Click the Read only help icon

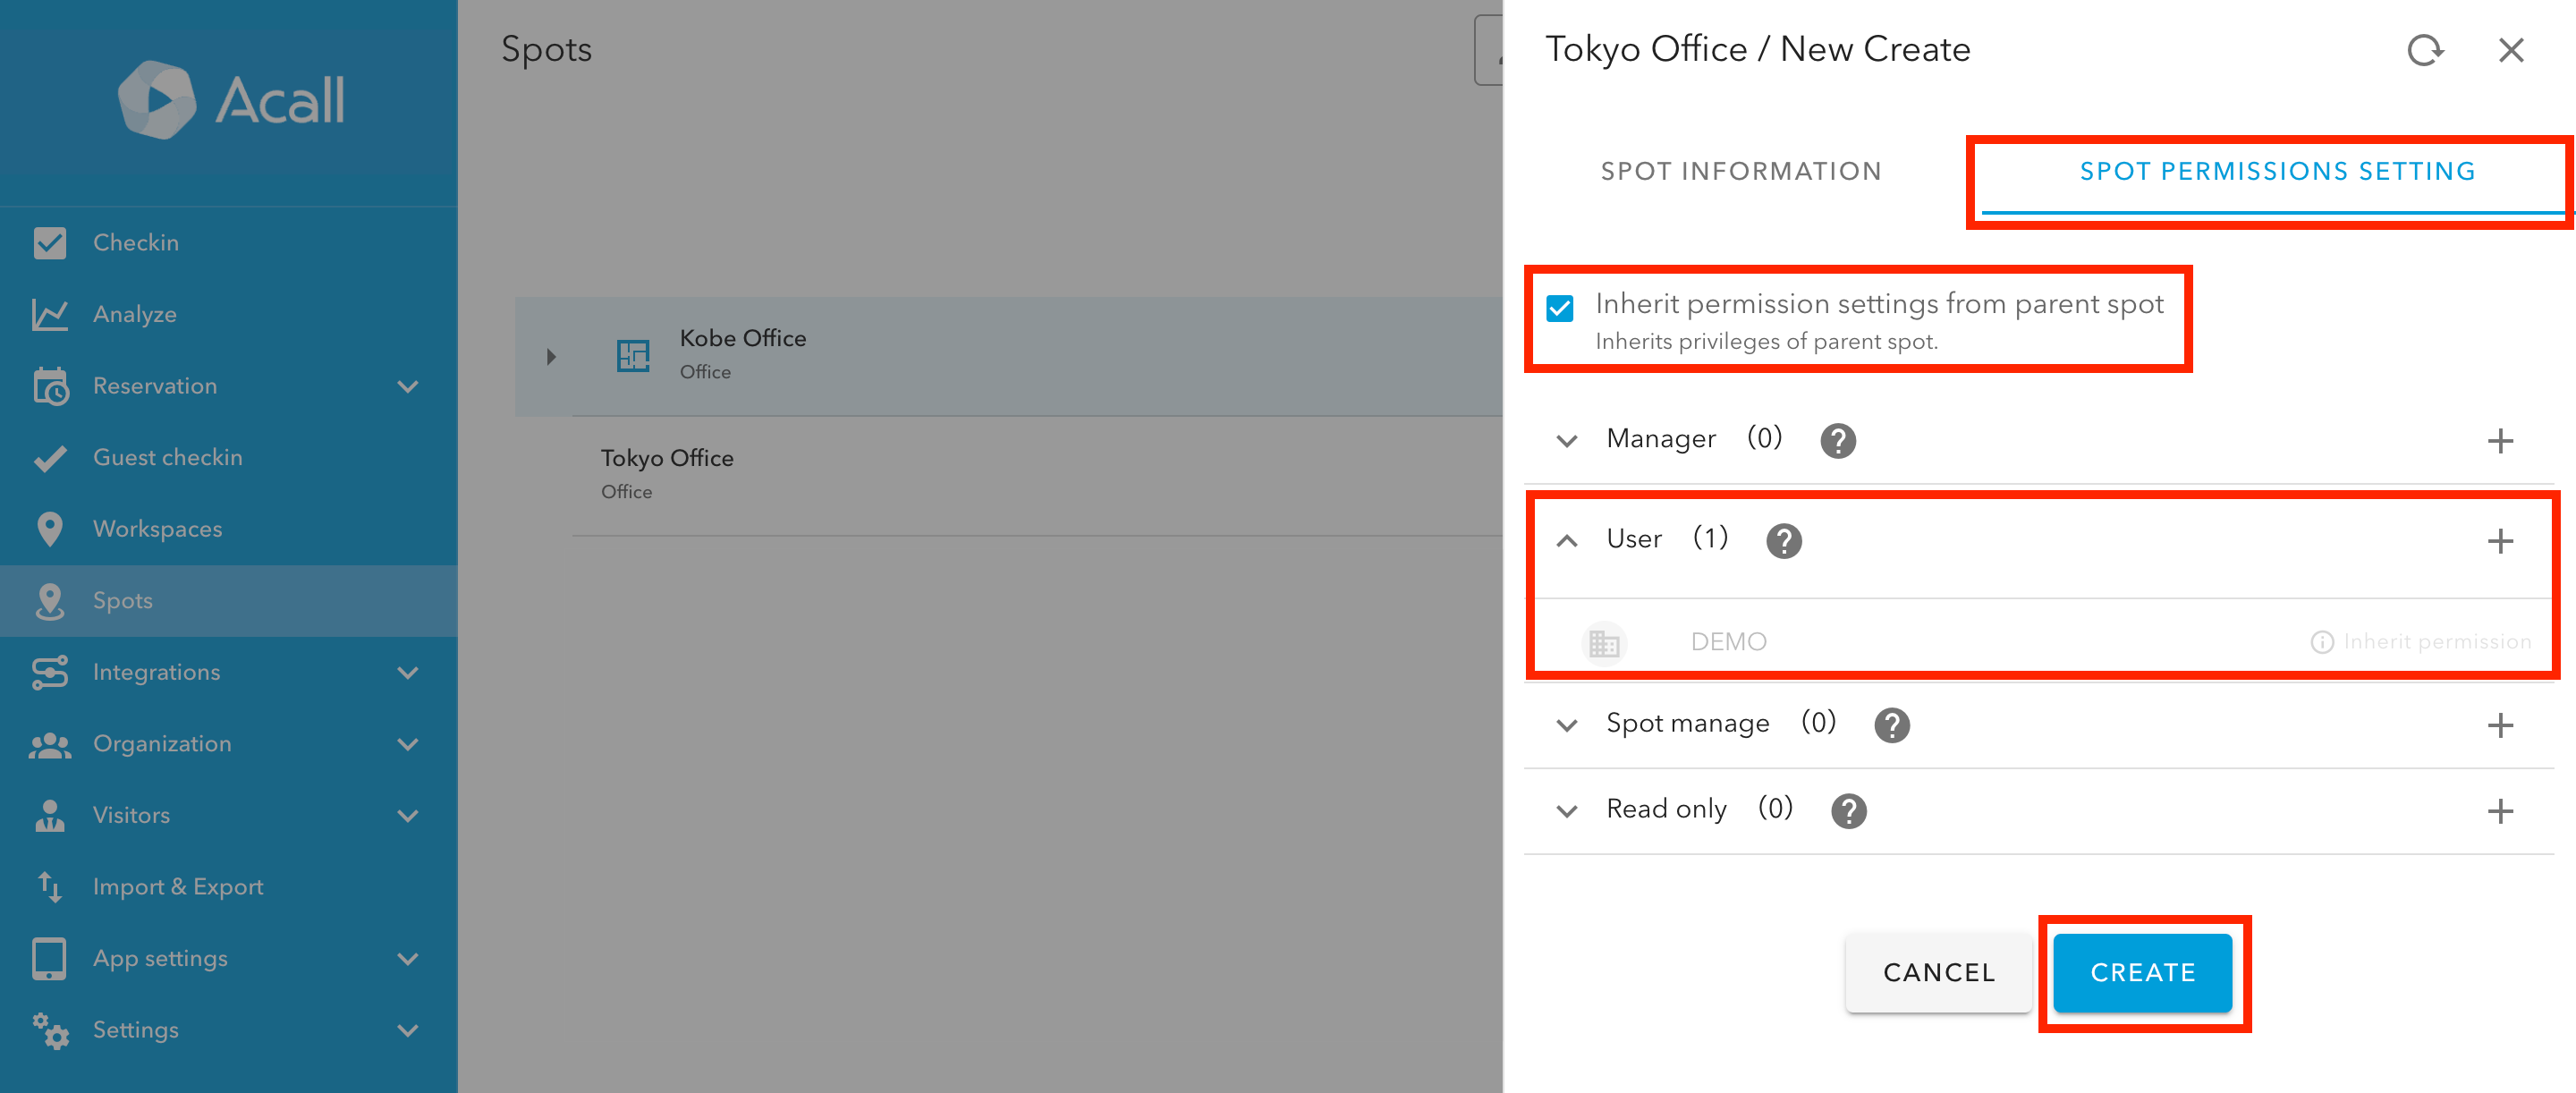click(x=1848, y=811)
